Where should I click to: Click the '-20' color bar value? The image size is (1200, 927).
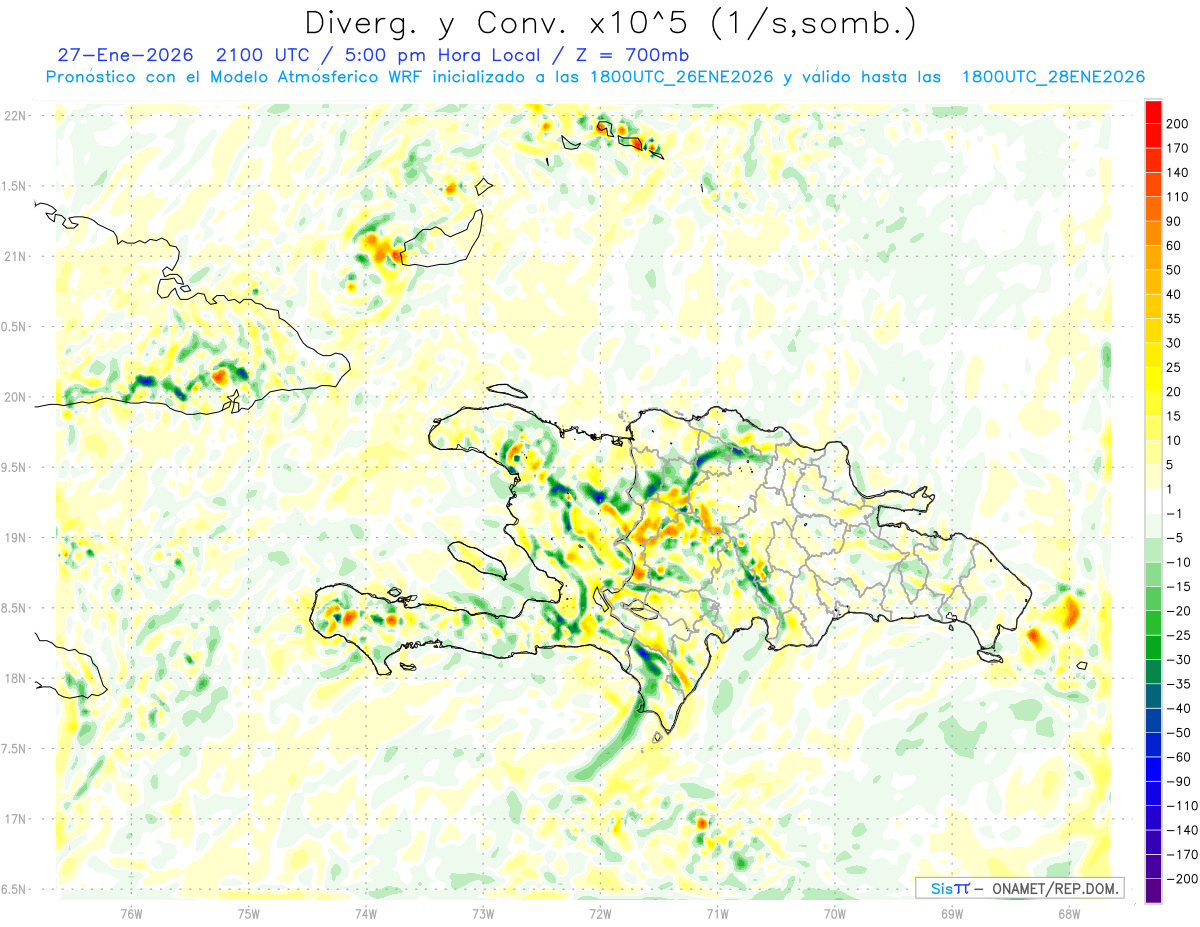pos(1178,611)
